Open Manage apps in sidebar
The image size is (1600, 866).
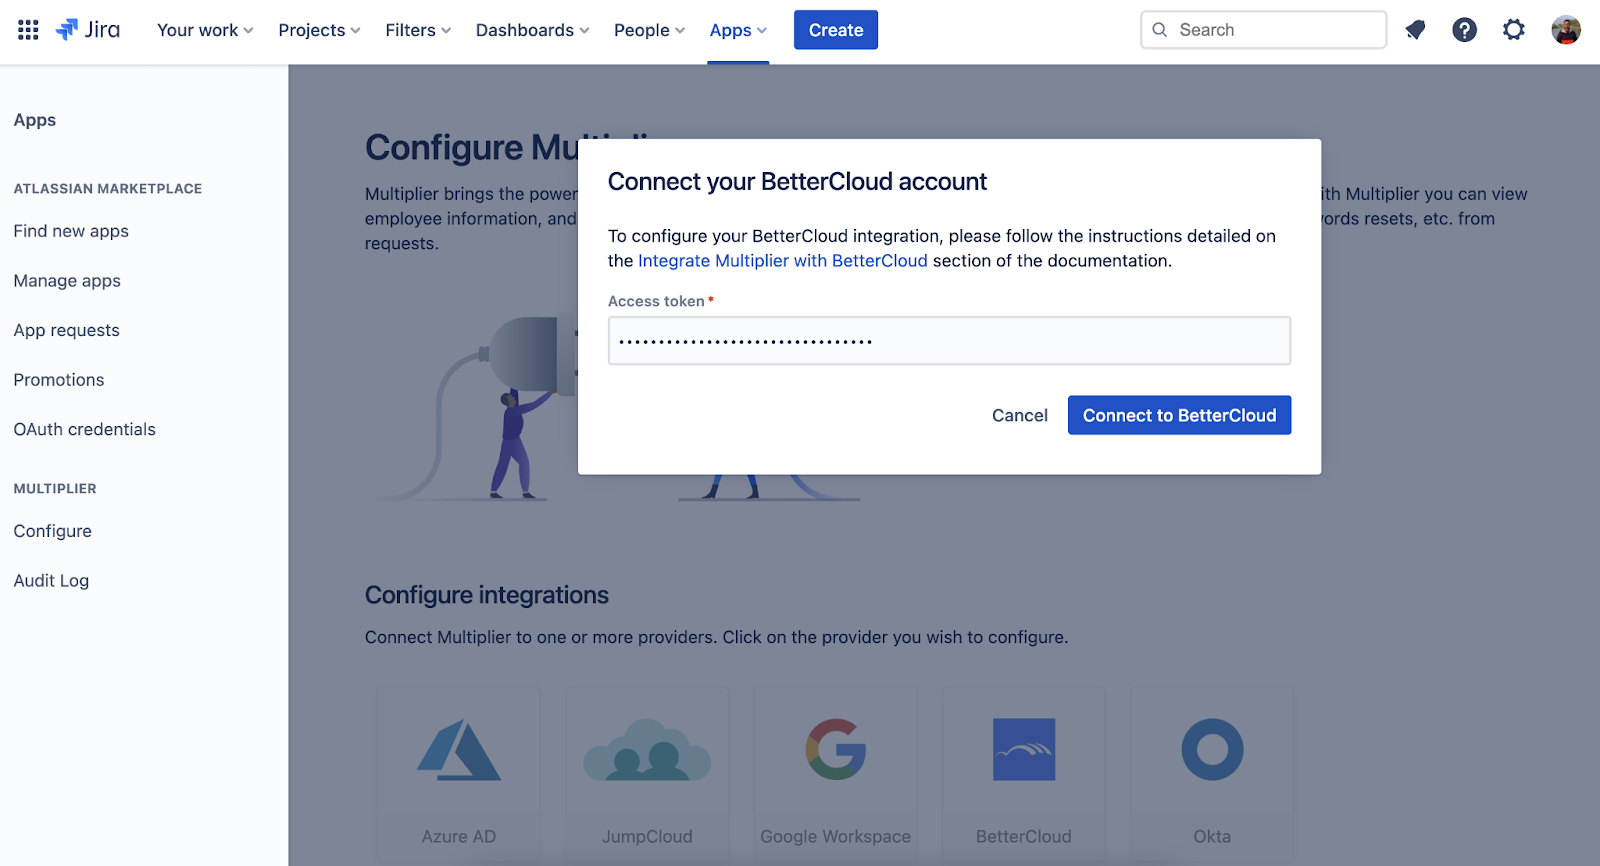click(x=67, y=281)
